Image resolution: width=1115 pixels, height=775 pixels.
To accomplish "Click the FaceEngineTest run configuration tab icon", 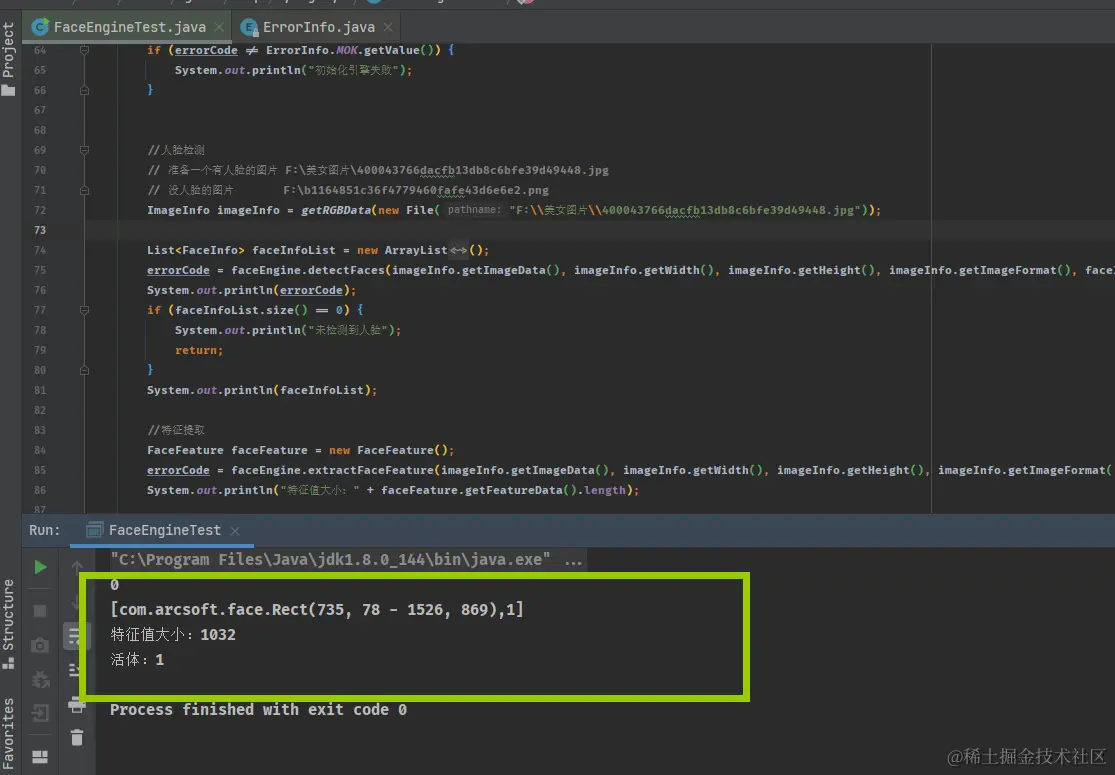I will click(x=95, y=530).
